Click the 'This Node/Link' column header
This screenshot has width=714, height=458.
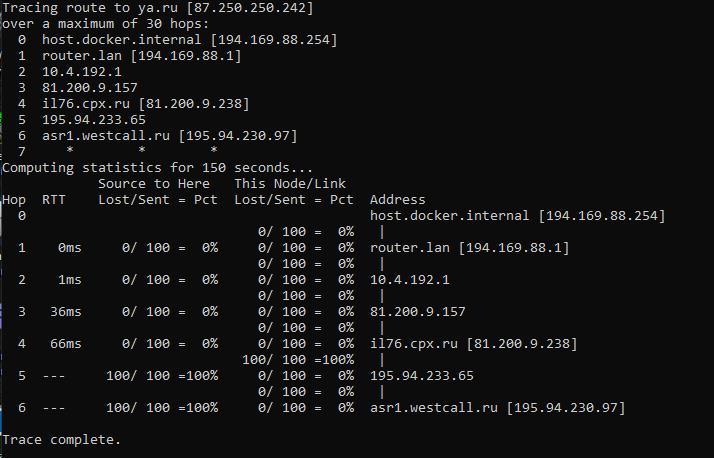(290, 183)
